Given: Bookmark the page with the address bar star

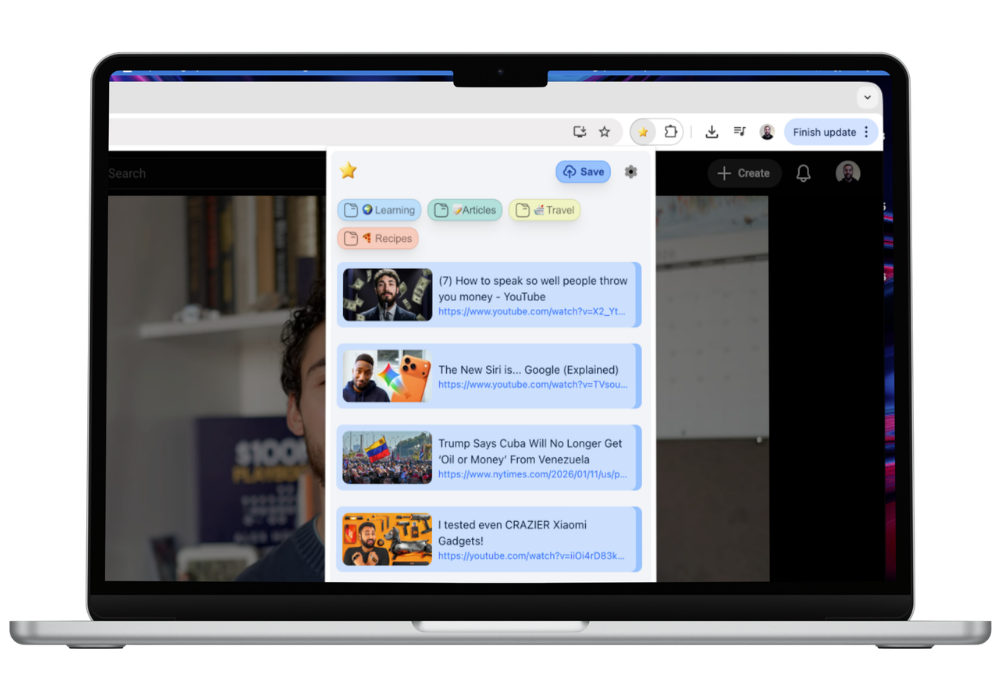Looking at the screenshot, I should (604, 131).
